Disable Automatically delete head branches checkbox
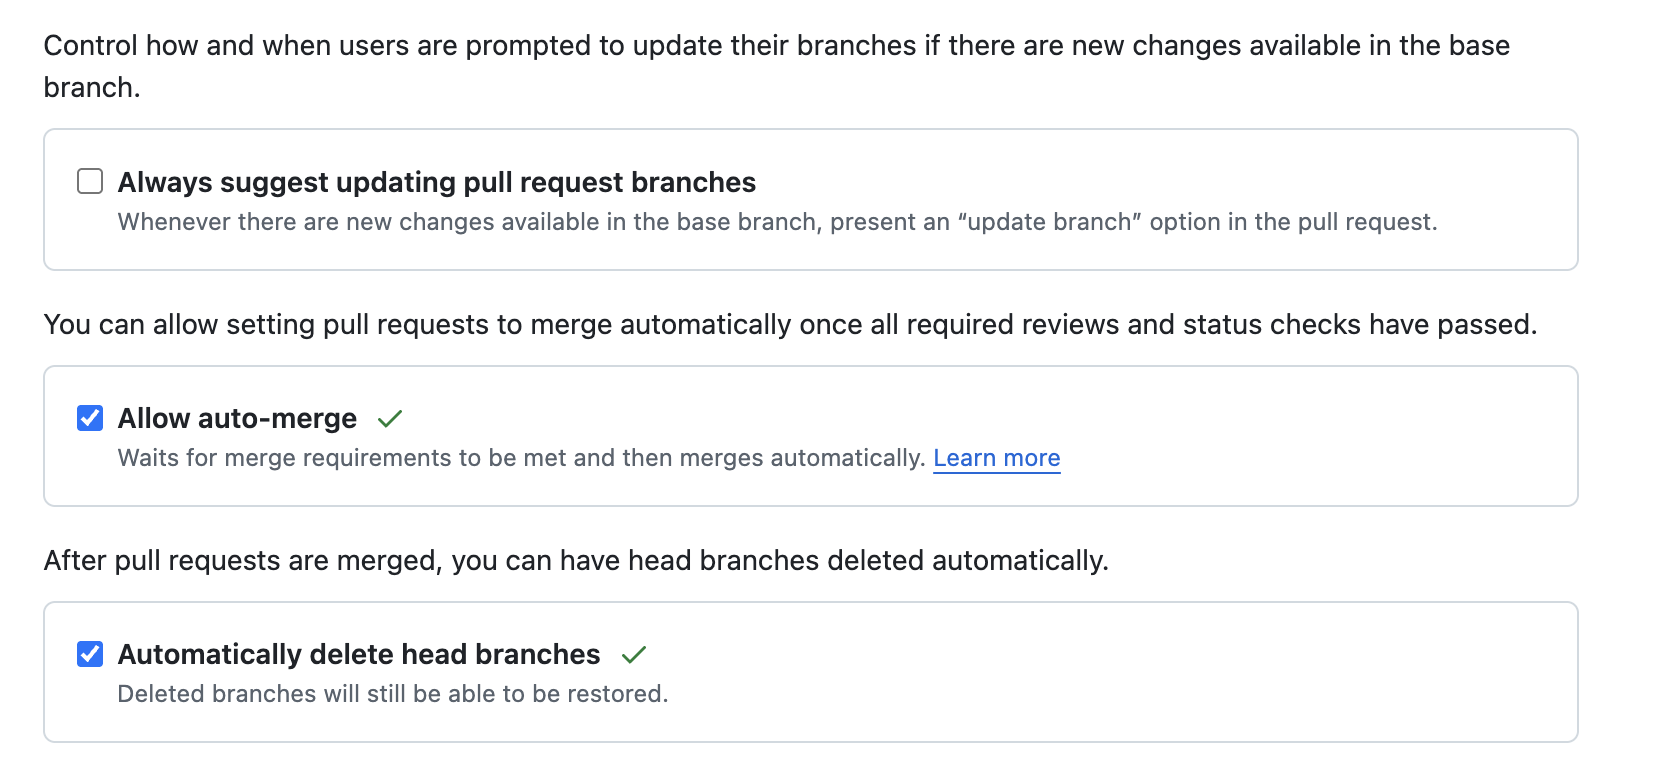The image size is (1668, 784). pos(90,654)
